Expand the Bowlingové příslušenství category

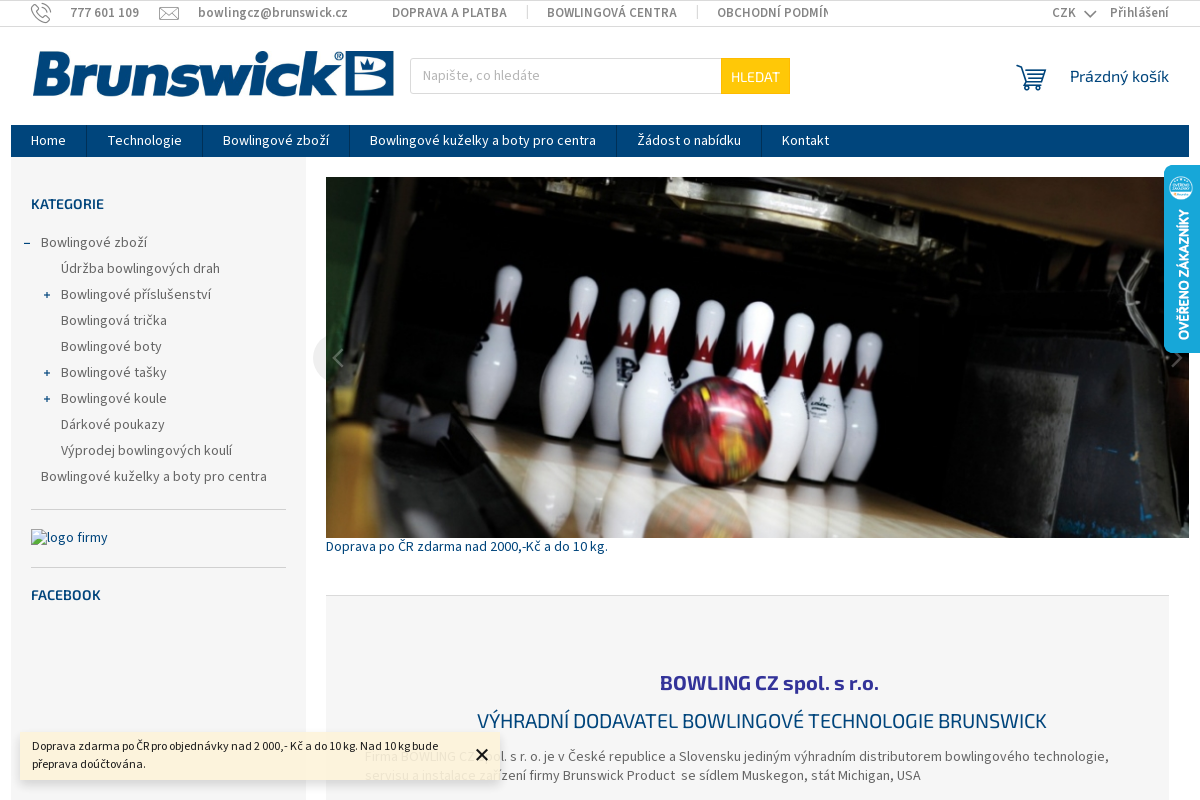click(x=46, y=294)
